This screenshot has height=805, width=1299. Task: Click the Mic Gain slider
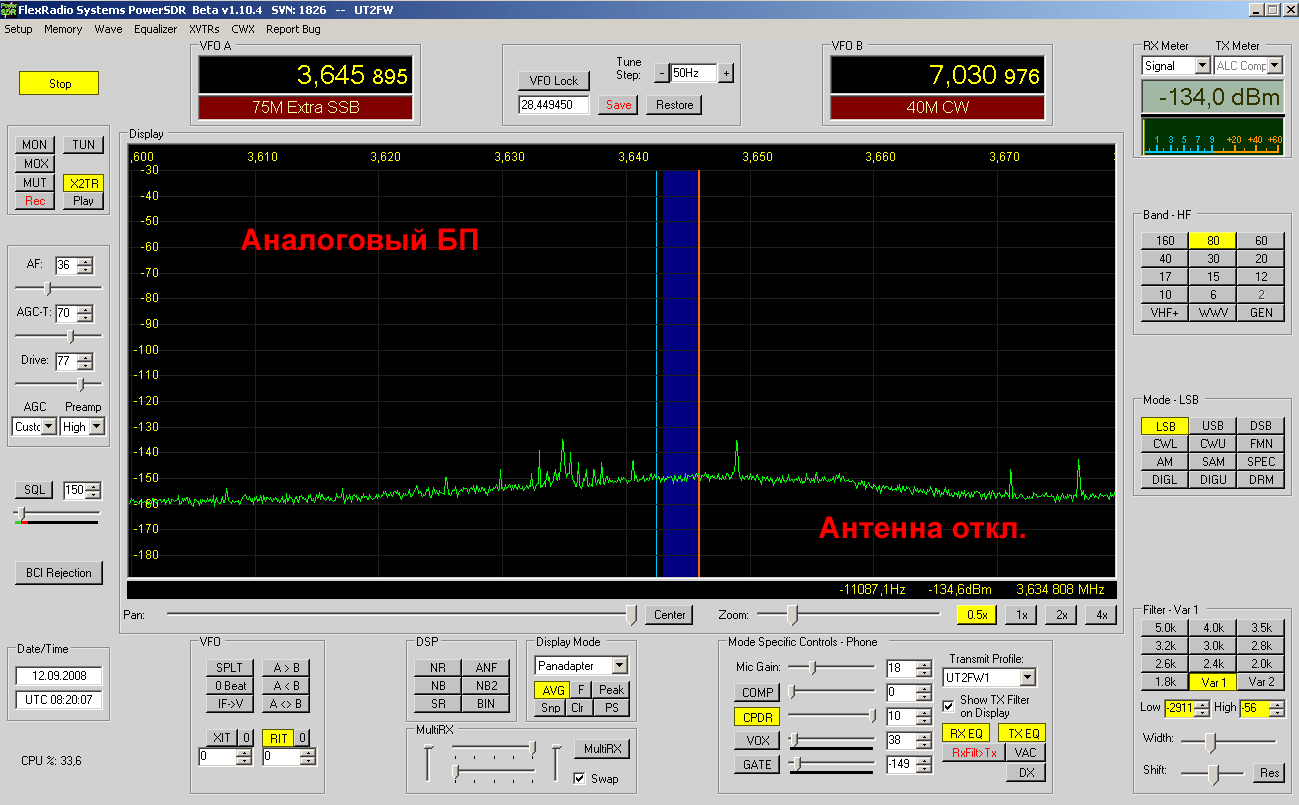click(830, 667)
